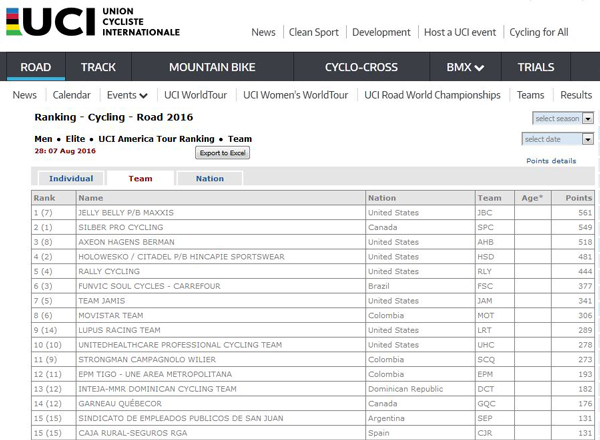Screen dimensions: 600x440
Task: Click CAJA RURAL-SEGUROS RGA team name
Action: tap(133, 433)
